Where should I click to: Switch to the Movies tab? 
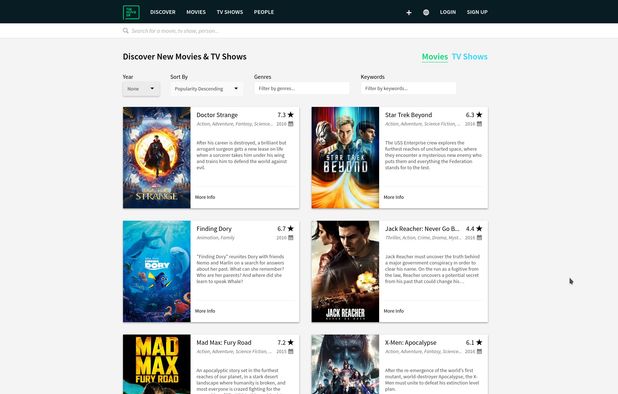[x=435, y=57]
